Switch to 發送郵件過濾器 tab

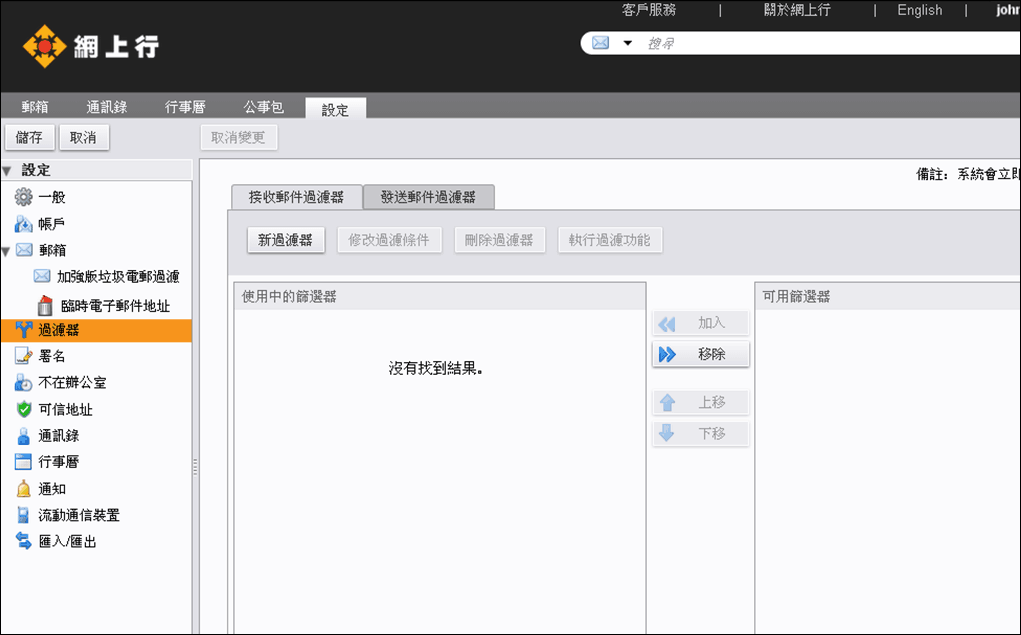pyautogui.click(x=428, y=197)
